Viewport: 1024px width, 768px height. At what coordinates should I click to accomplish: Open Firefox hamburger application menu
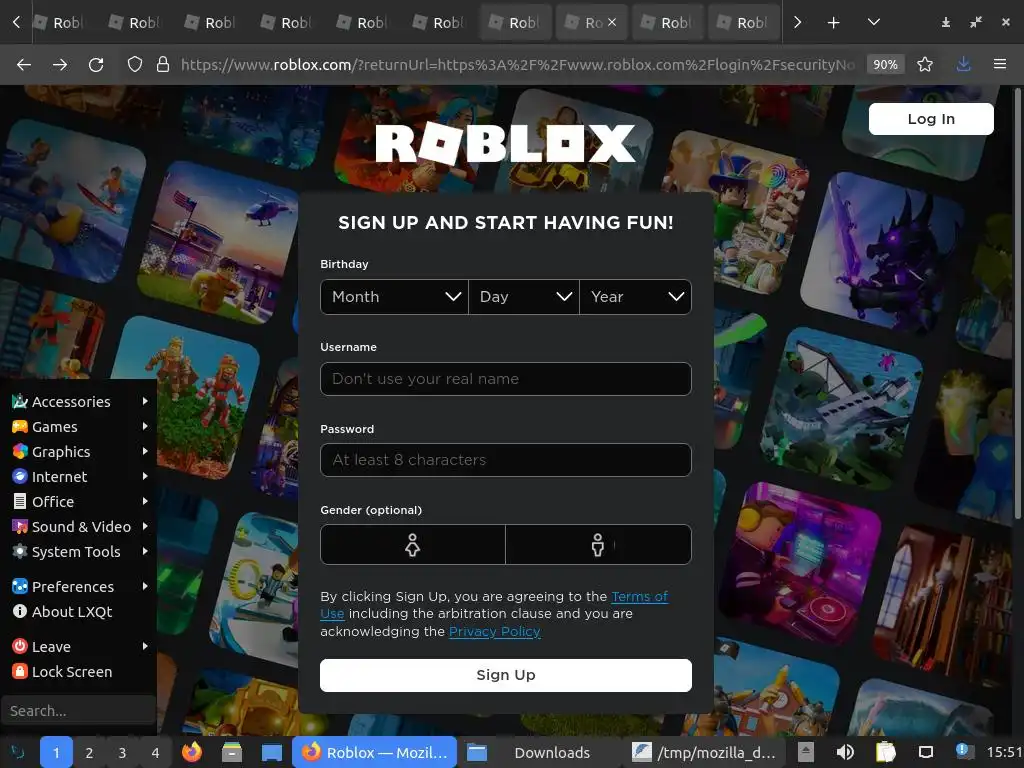(999, 64)
